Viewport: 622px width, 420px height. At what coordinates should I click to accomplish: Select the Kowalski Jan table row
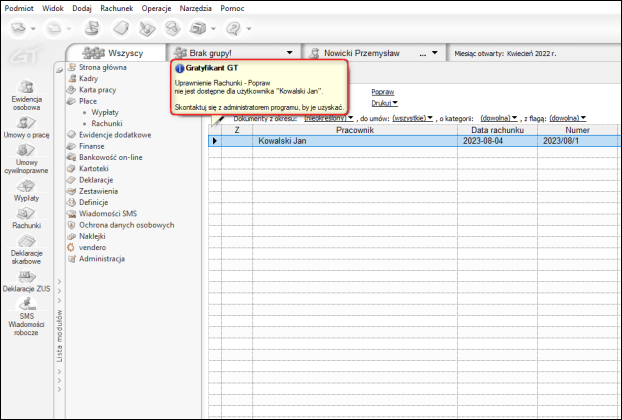(414, 141)
